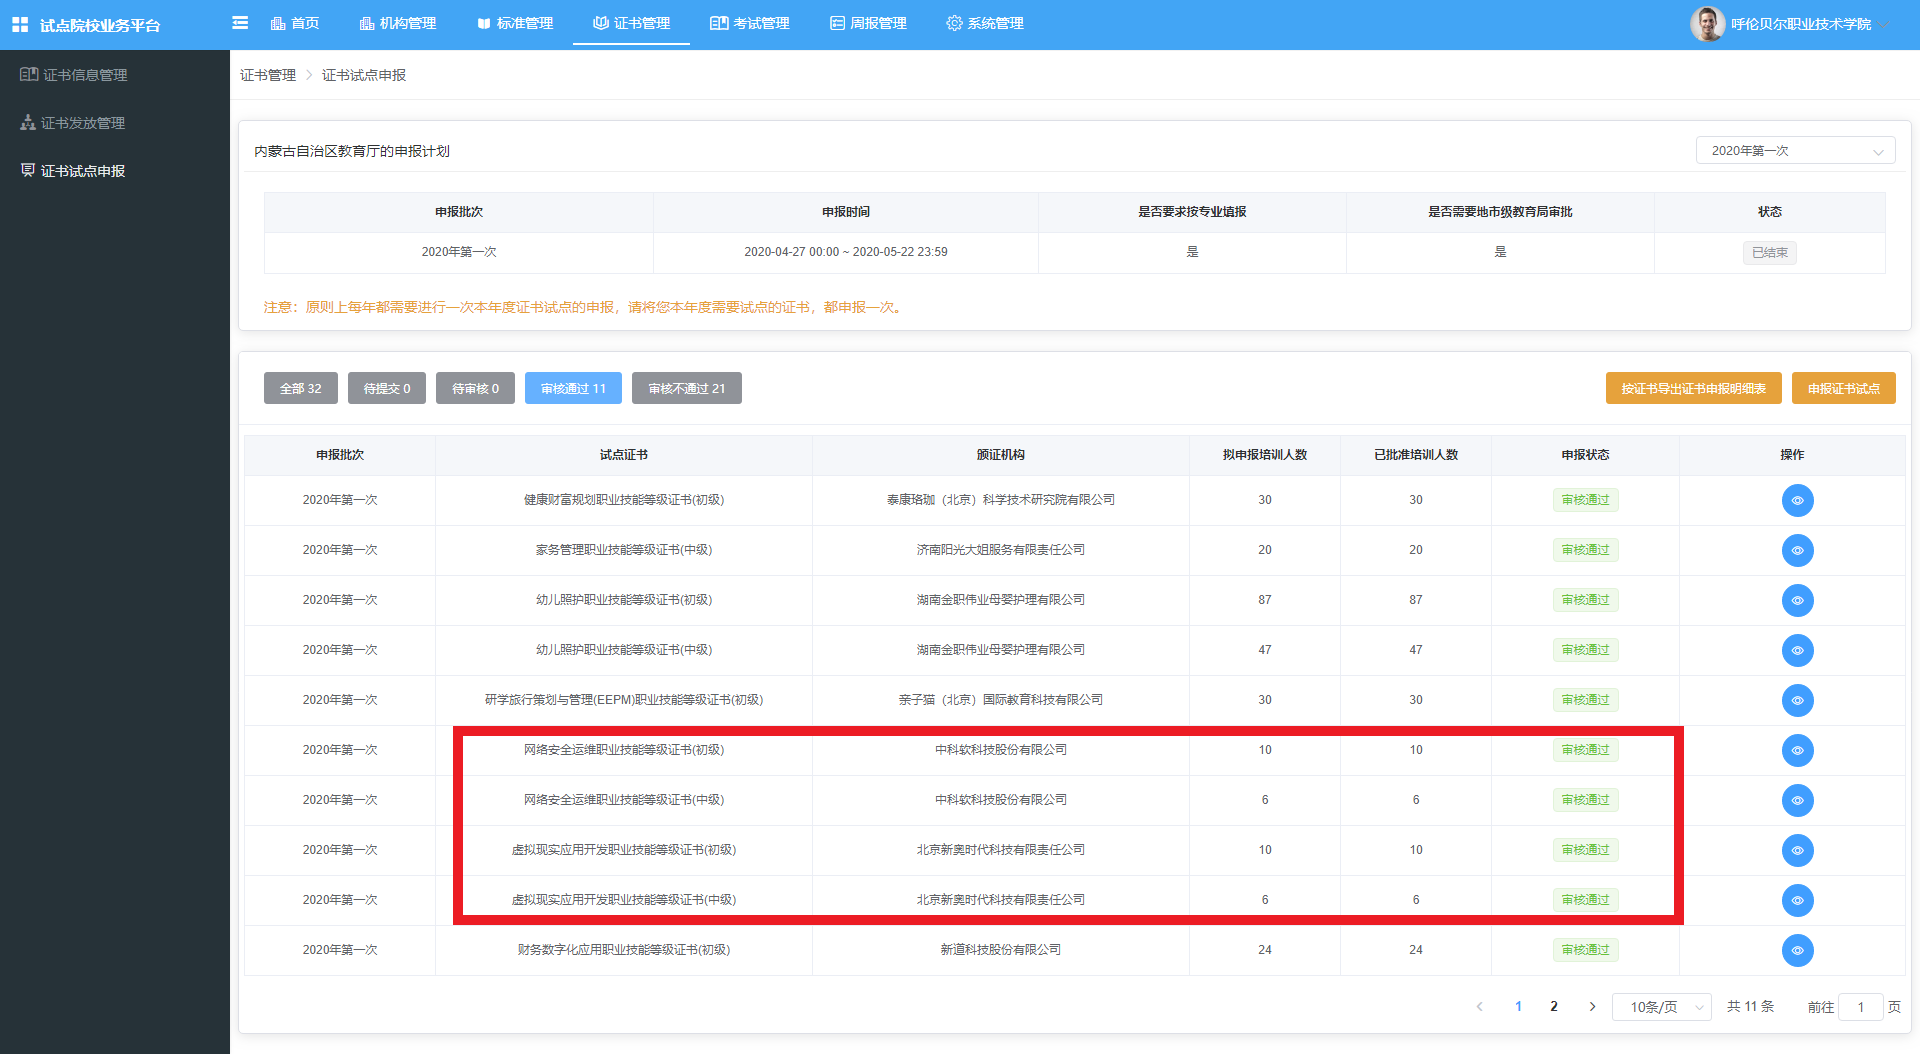View details of 健康财富规划 certificate row

[1797, 500]
